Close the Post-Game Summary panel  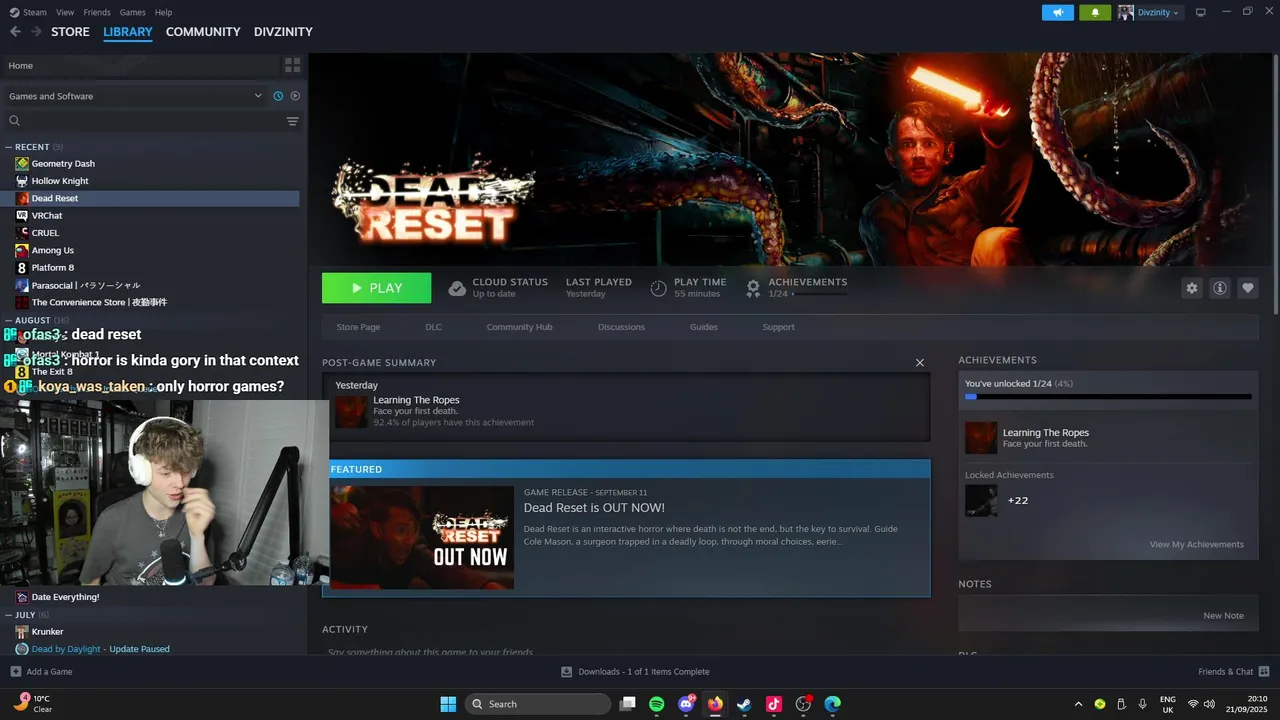tap(920, 363)
